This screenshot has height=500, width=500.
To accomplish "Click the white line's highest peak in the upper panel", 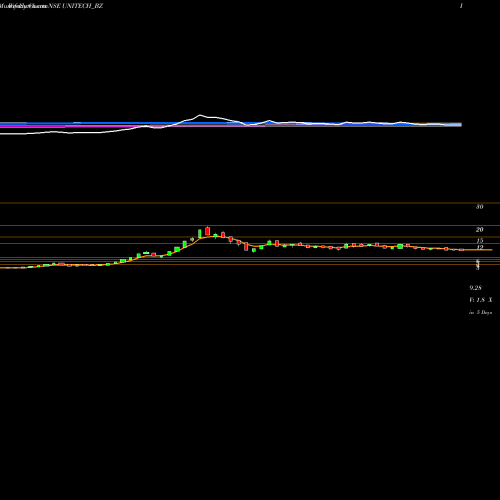I will click(200, 115).
